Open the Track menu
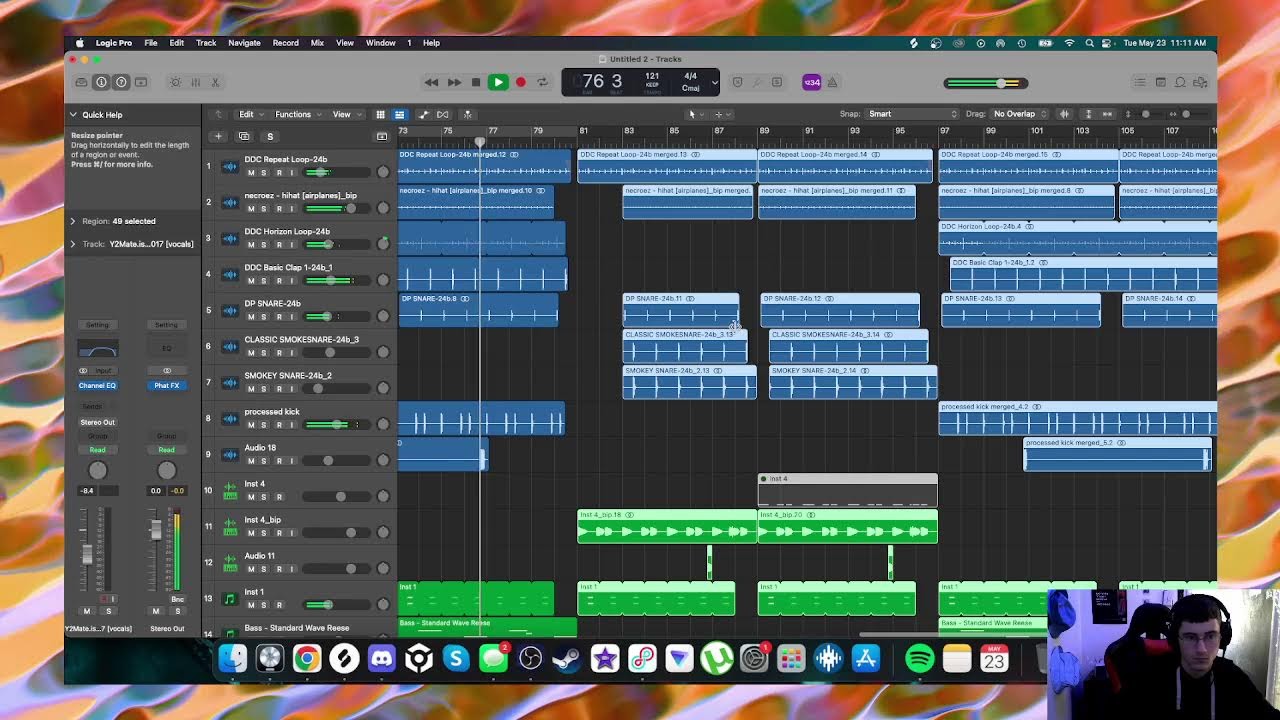This screenshot has height=720, width=1280. coord(206,43)
